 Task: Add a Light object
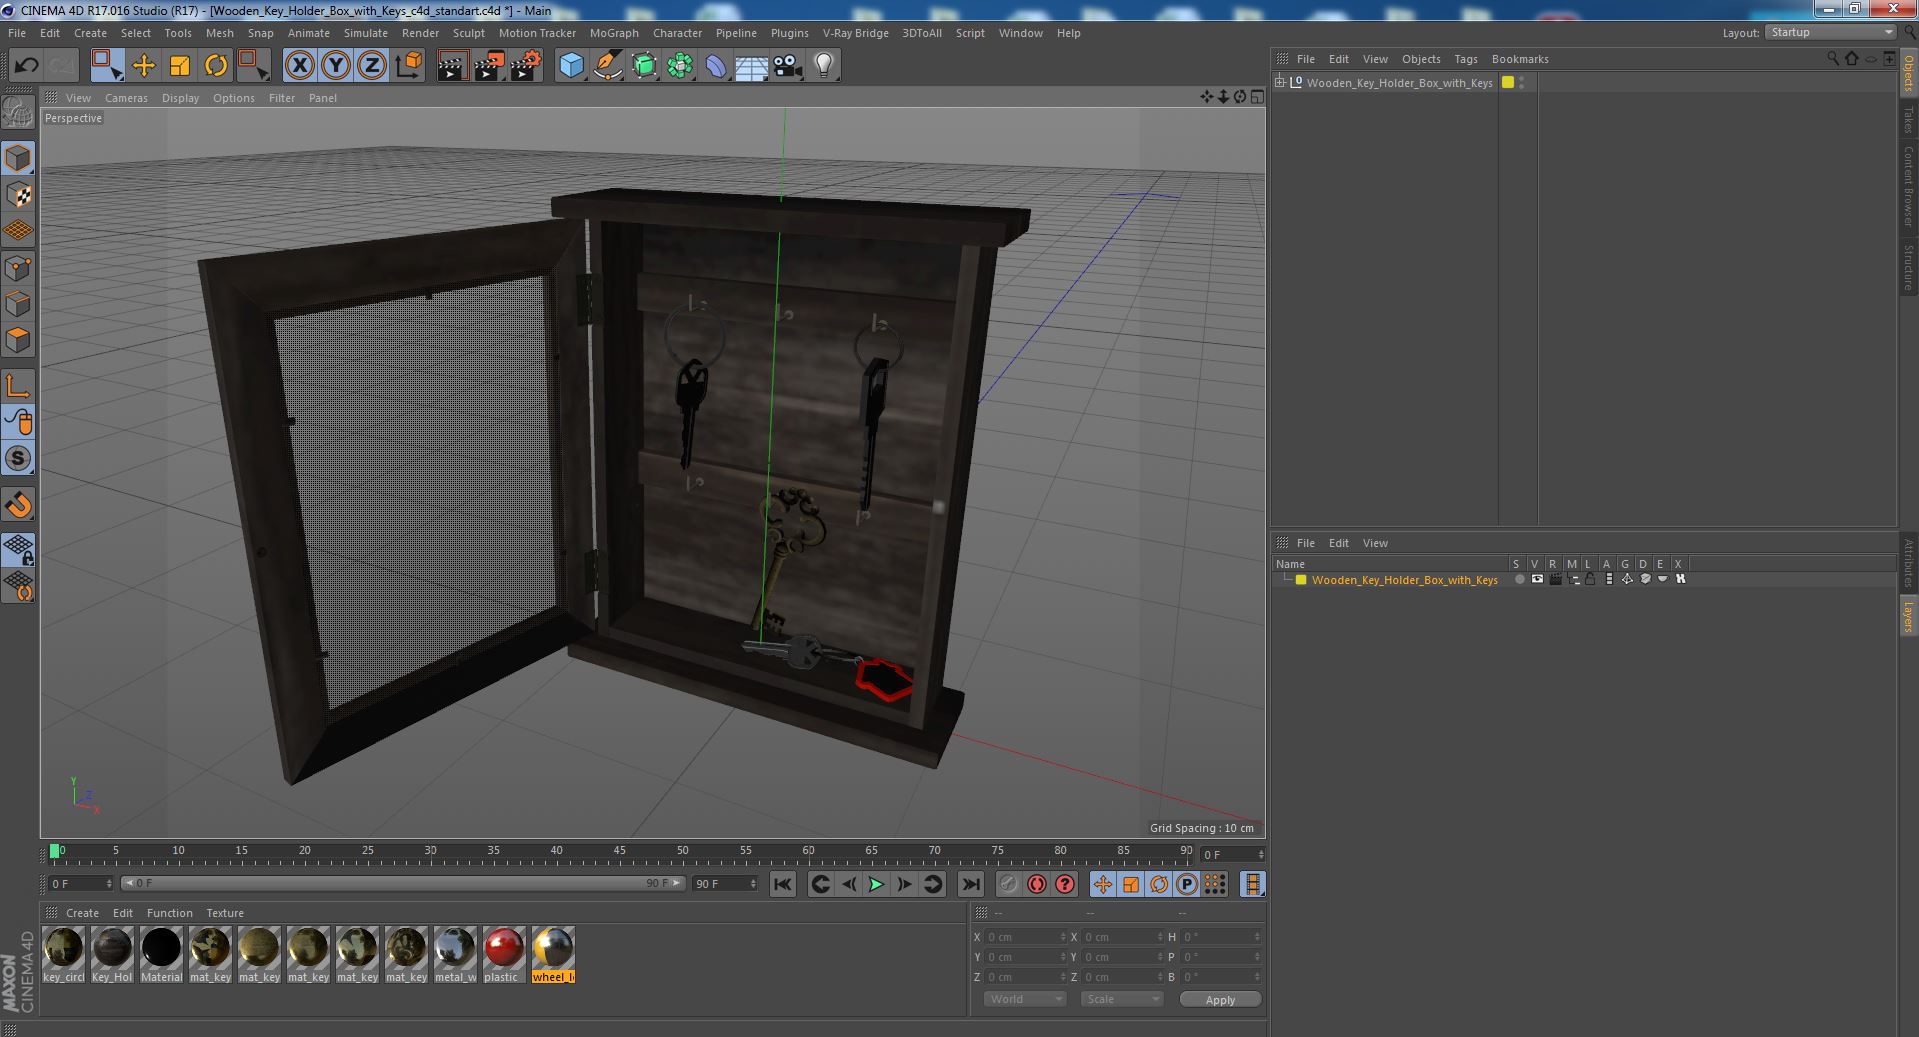click(824, 66)
